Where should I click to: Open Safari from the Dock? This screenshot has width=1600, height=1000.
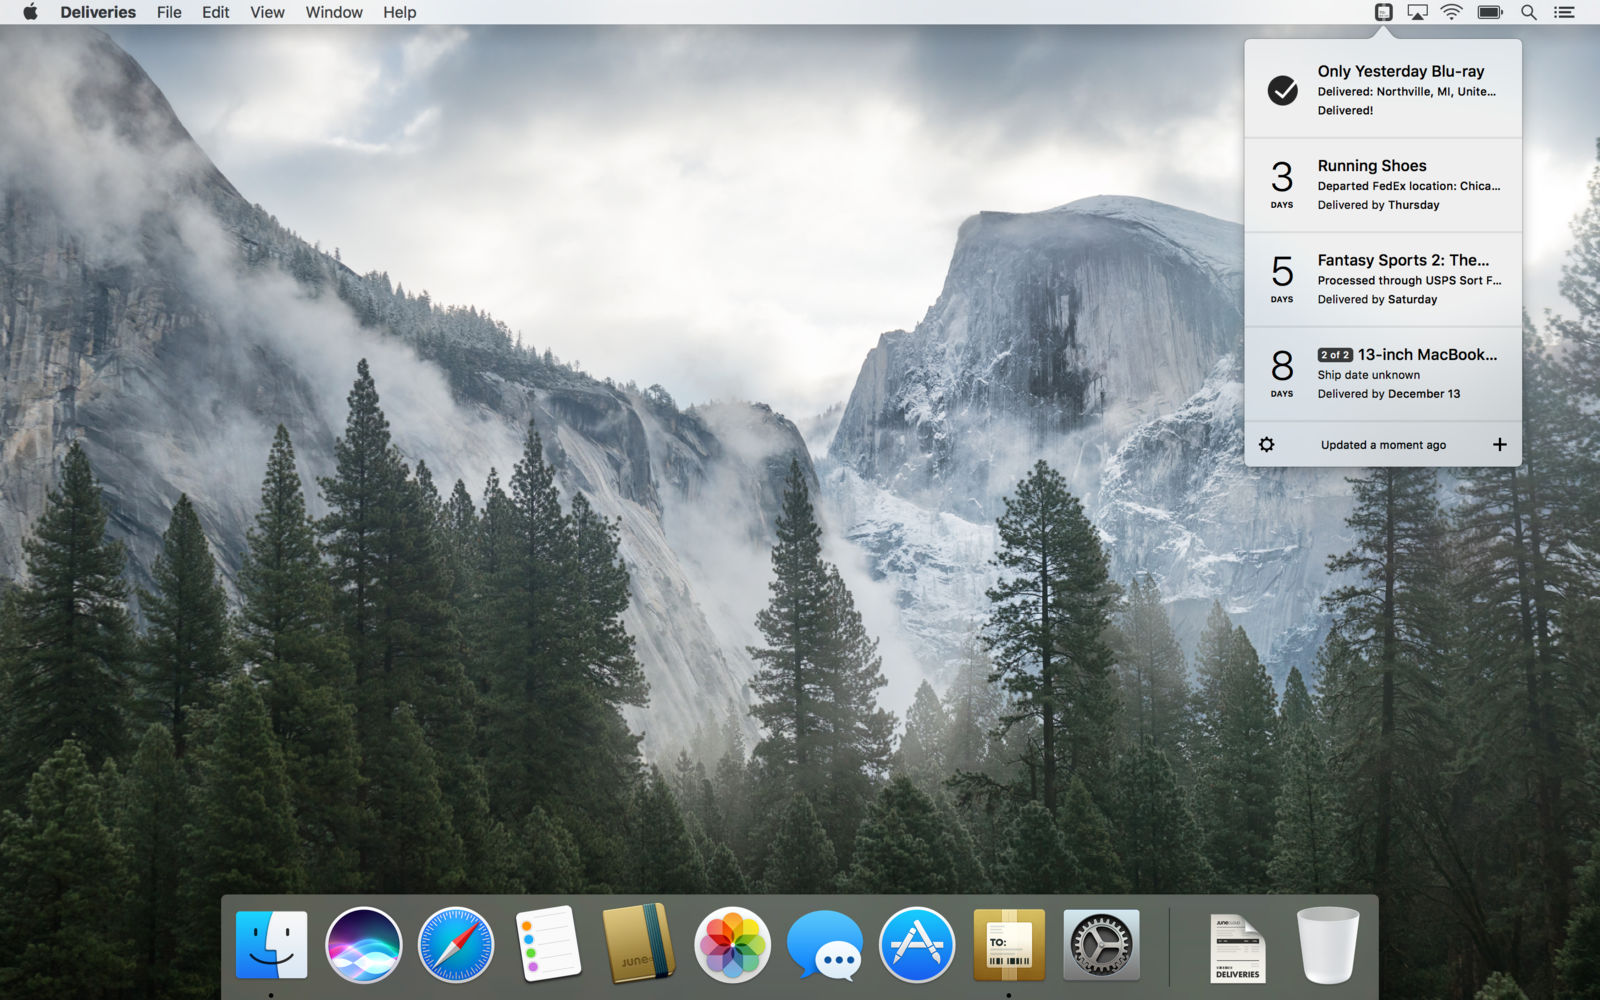click(x=456, y=944)
